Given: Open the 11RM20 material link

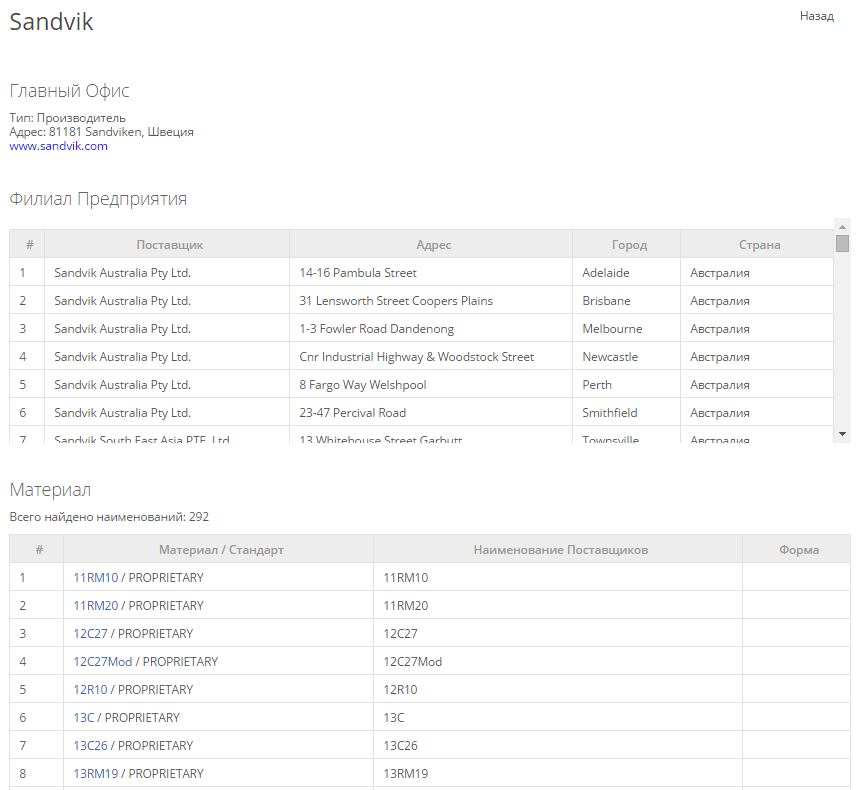Looking at the screenshot, I should click(96, 605).
